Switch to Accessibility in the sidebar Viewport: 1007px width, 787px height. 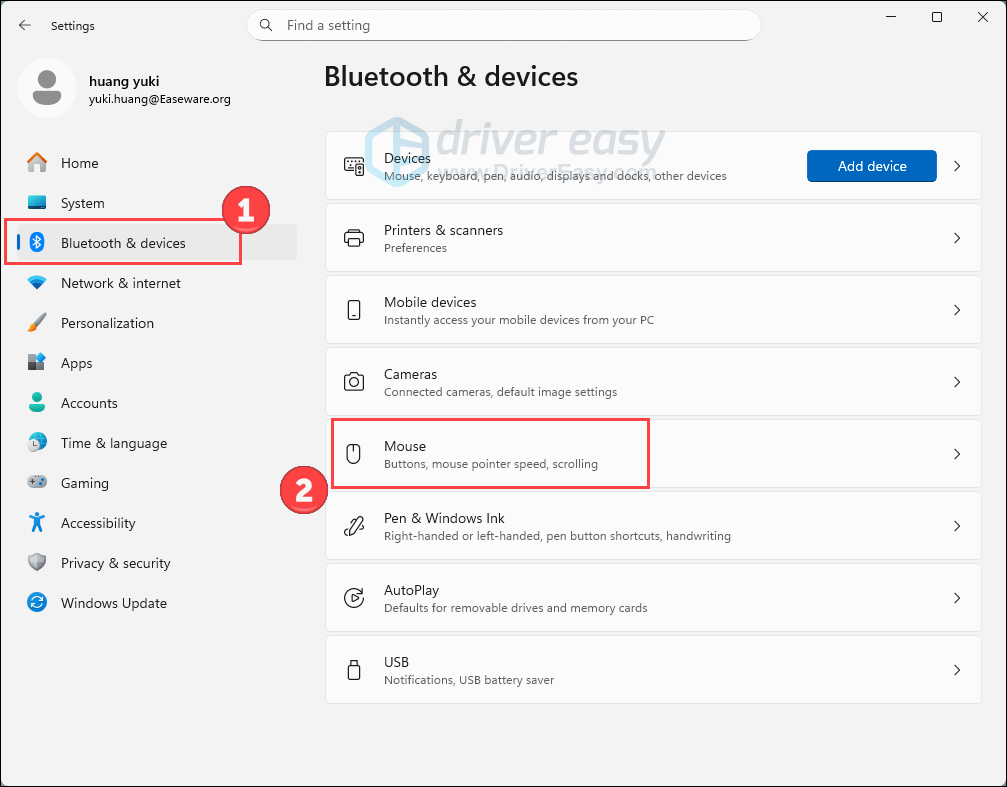pyautogui.click(x=97, y=523)
